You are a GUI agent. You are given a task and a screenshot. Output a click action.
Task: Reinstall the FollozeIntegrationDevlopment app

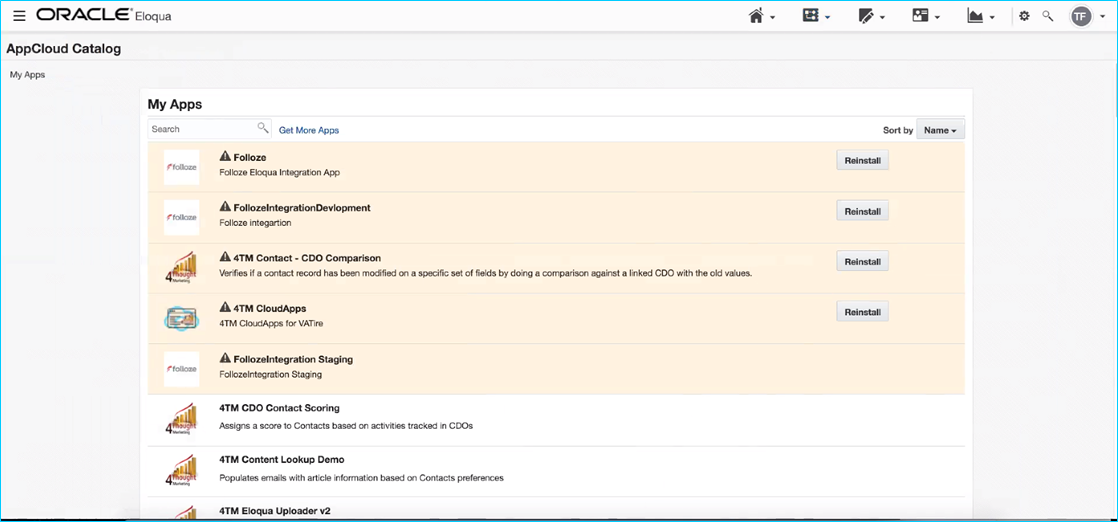(862, 211)
